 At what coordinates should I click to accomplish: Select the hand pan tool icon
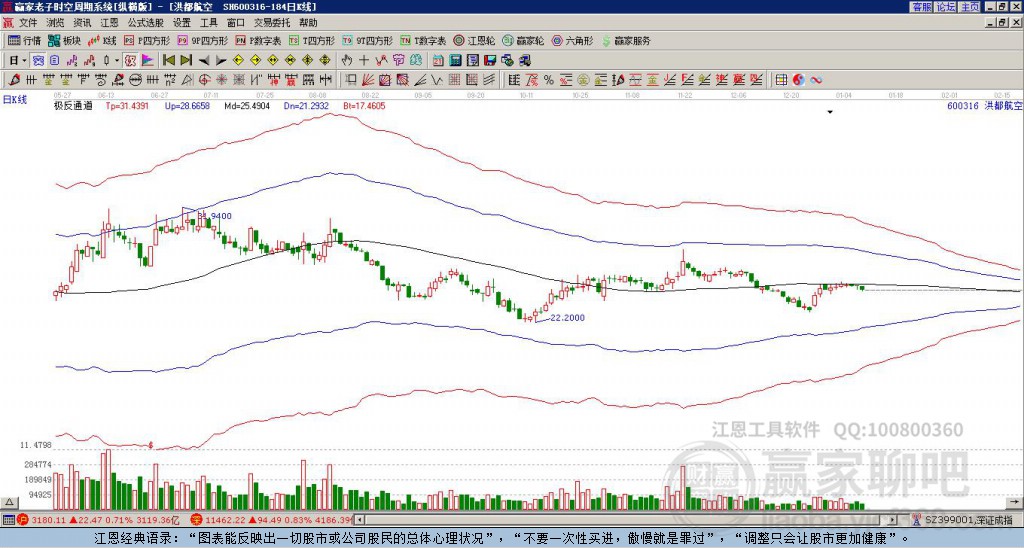[346, 60]
